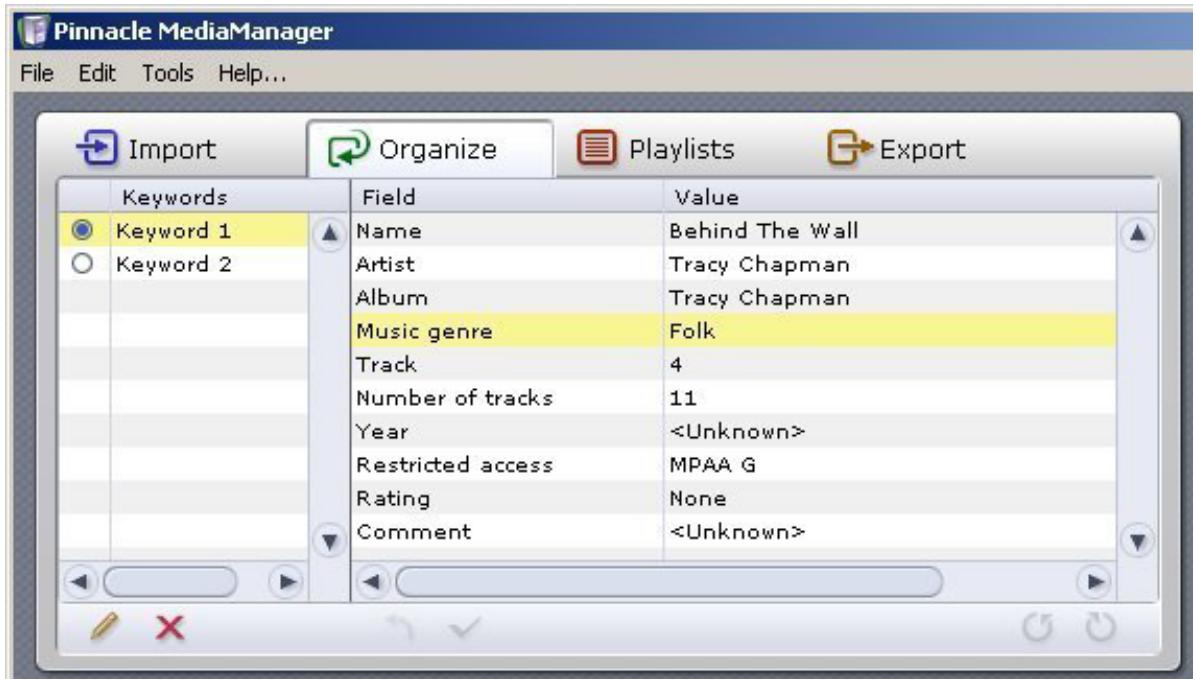Click the Keywords column header
The height and width of the screenshot is (681, 1196).
(x=175, y=198)
